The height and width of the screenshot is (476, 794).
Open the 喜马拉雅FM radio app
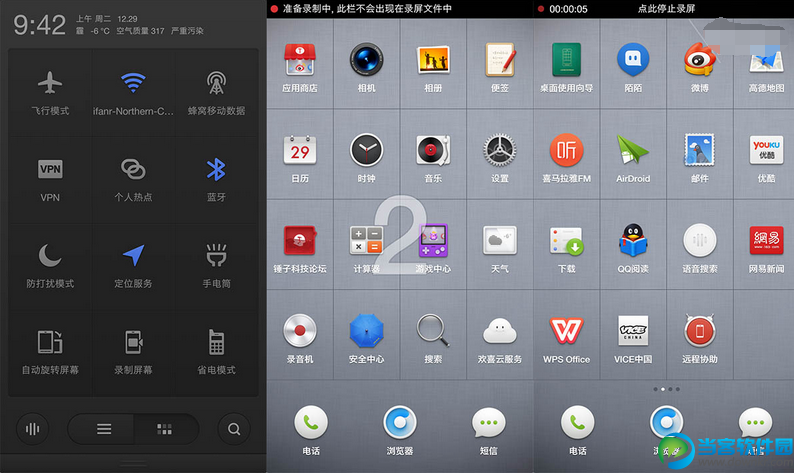(567, 150)
